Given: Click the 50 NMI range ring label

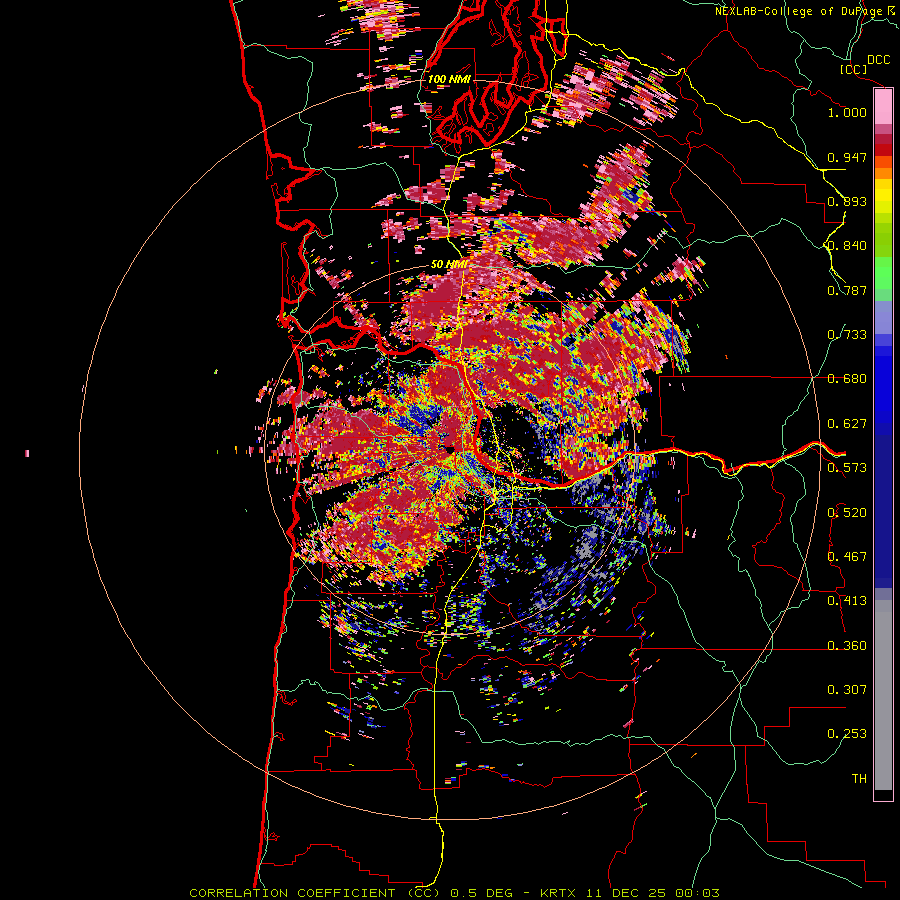Looking at the screenshot, I should point(449,264).
